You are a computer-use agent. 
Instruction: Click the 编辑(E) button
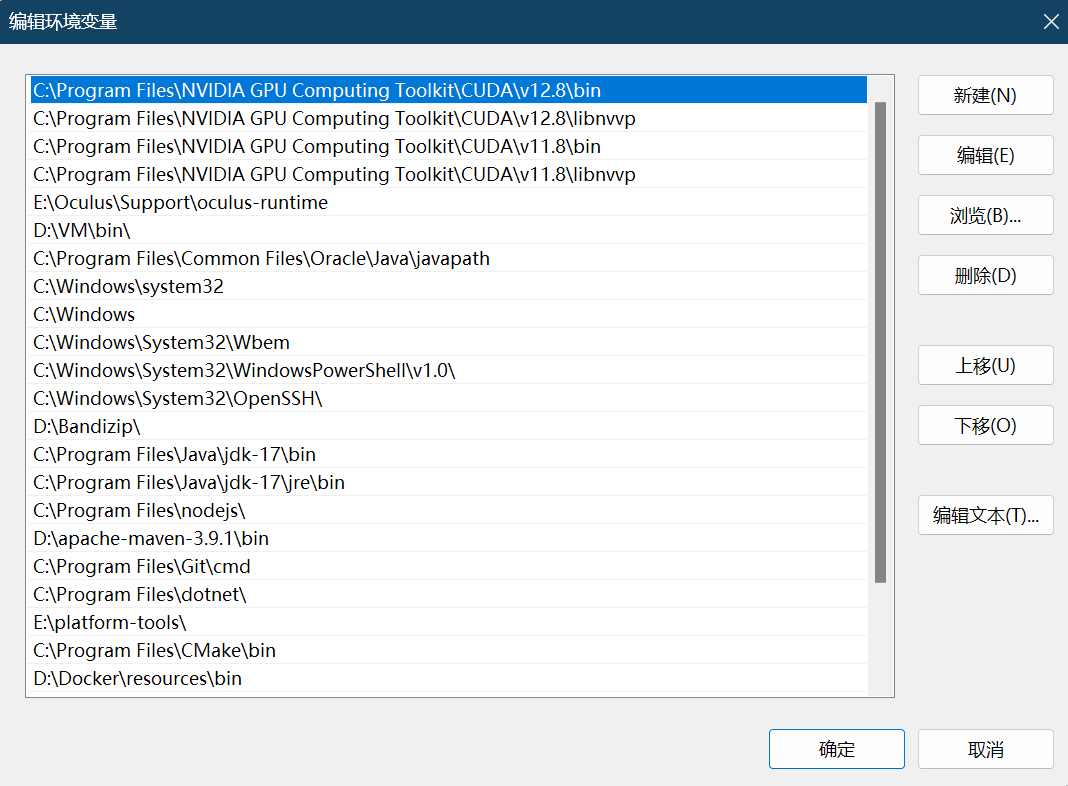click(x=985, y=155)
